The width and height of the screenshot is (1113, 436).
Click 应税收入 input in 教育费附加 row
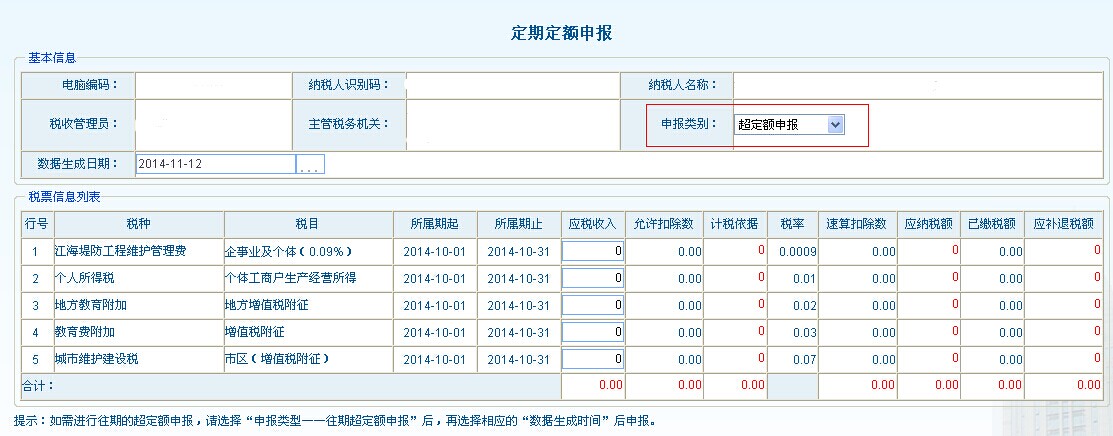click(593, 332)
